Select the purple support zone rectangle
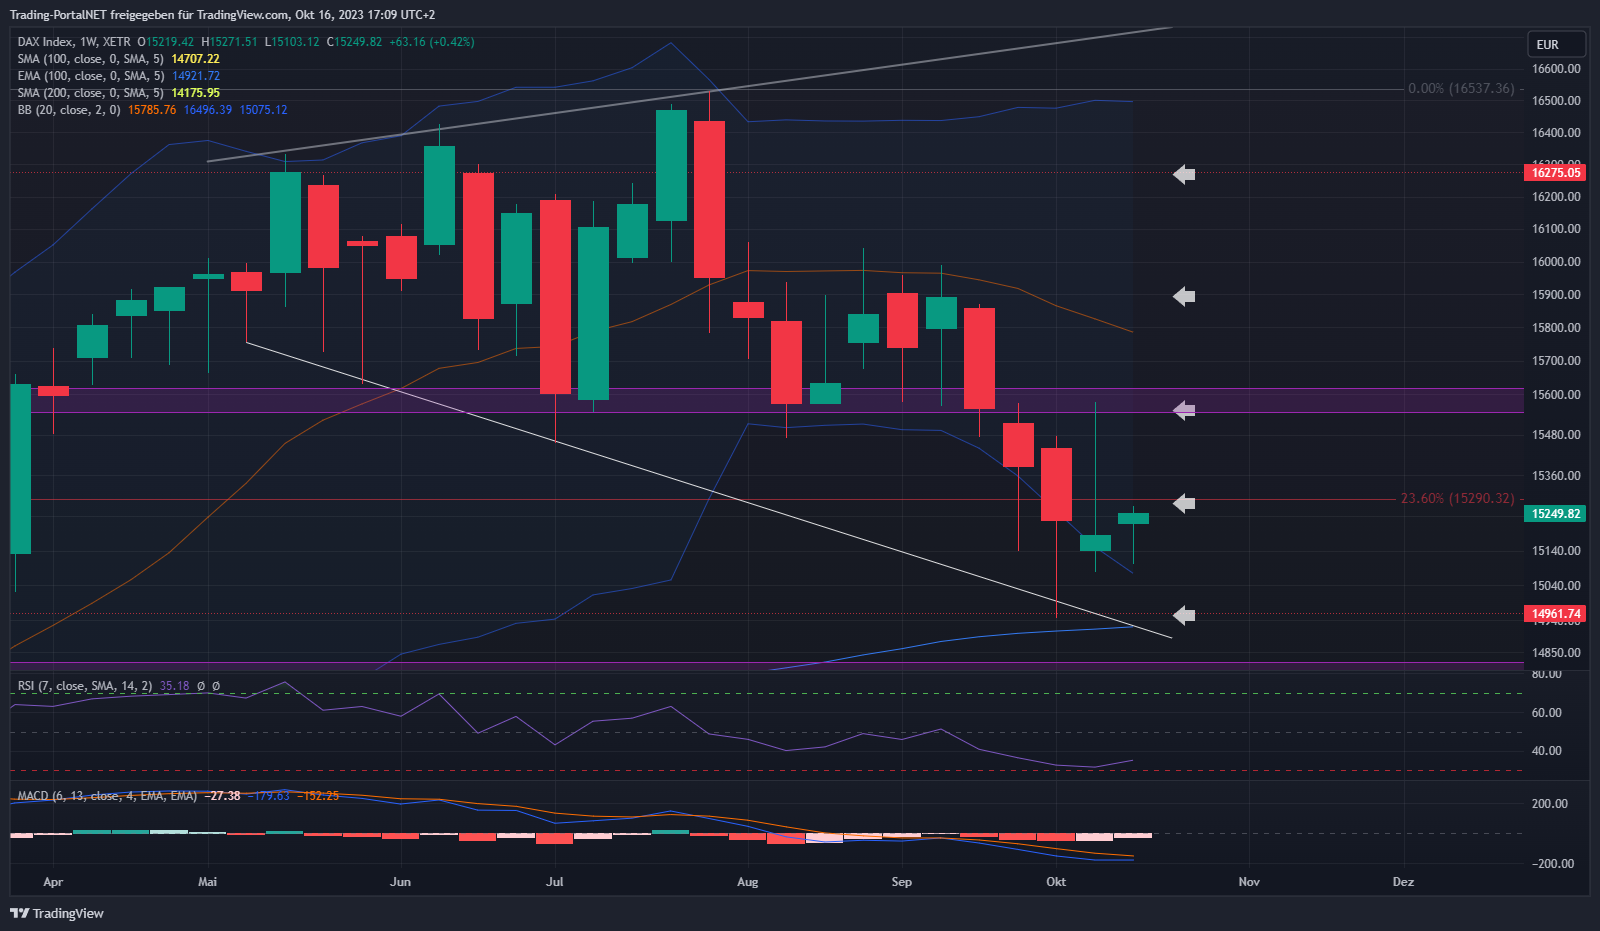The height and width of the screenshot is (931, 1600). coord(767,400)
